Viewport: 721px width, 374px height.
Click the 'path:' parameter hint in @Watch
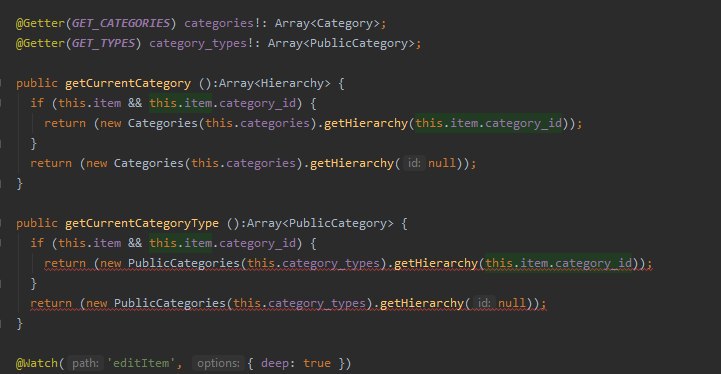86,363
